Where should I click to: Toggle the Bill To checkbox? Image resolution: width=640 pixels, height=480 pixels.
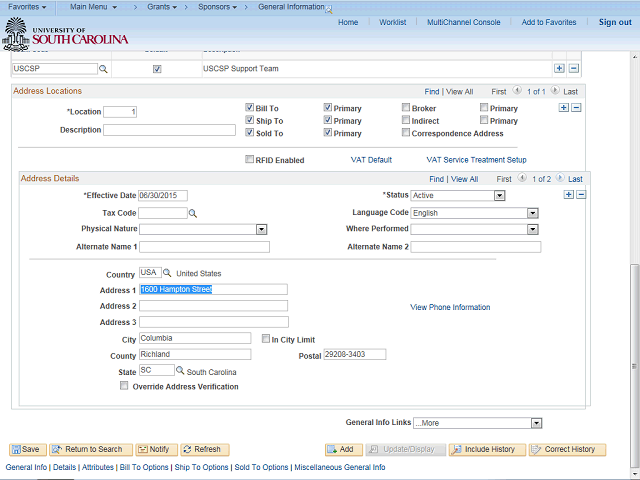tap(250, 108)
